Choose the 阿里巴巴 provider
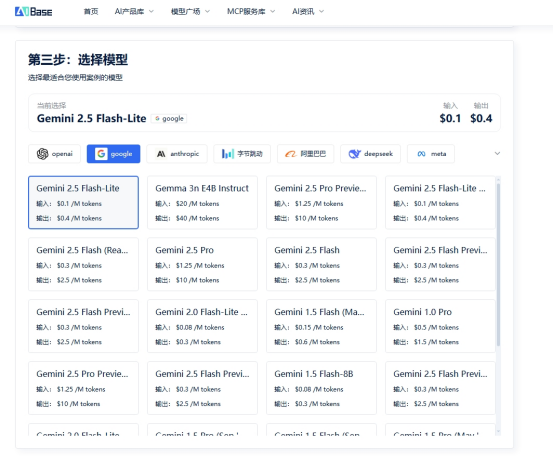The height and width of the screenshot is (458, 554). click(x=306, y=154)
